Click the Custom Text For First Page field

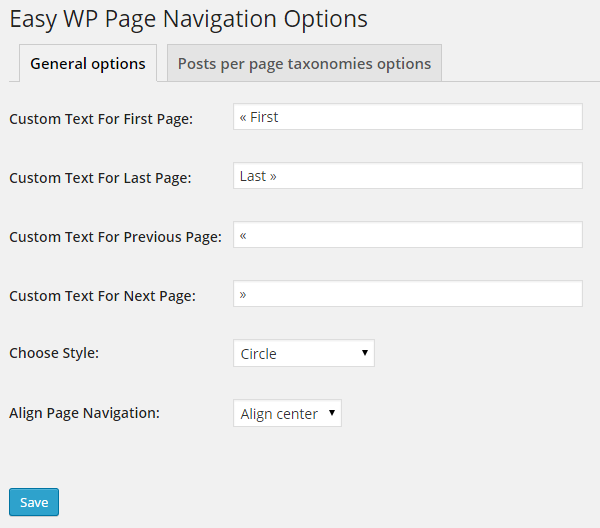pos(407,117)
